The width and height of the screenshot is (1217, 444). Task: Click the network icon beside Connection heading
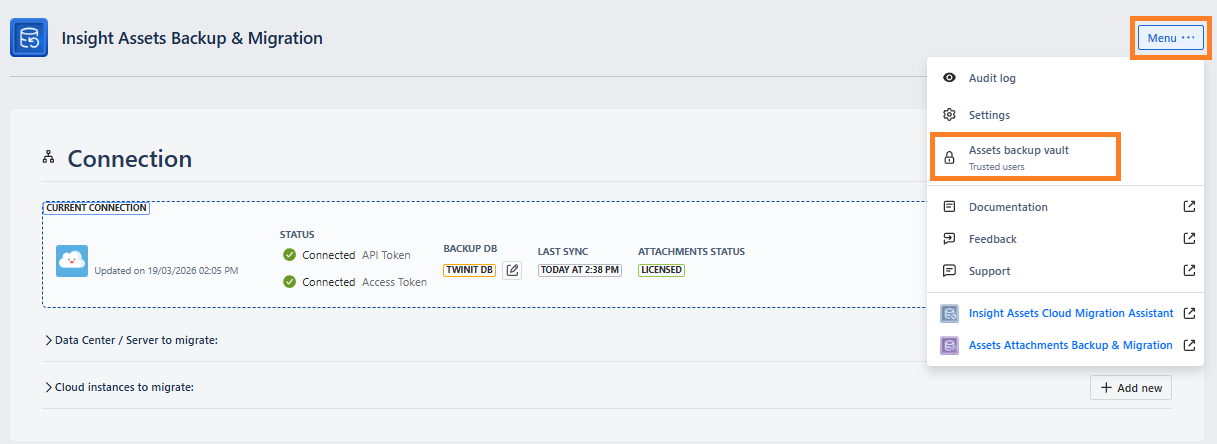[x=48, y=157]
